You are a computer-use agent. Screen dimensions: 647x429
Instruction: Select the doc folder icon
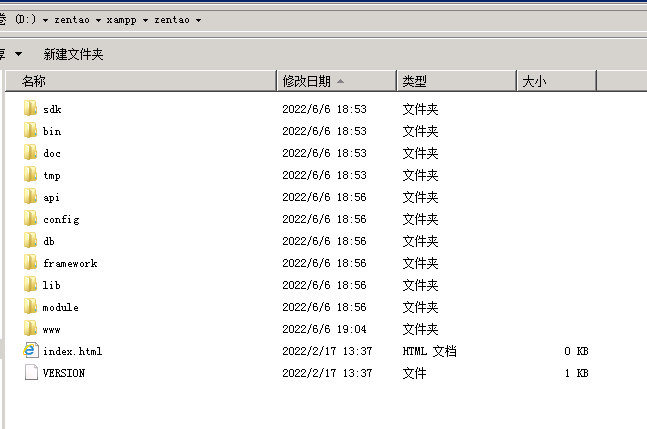click(30, 153)
